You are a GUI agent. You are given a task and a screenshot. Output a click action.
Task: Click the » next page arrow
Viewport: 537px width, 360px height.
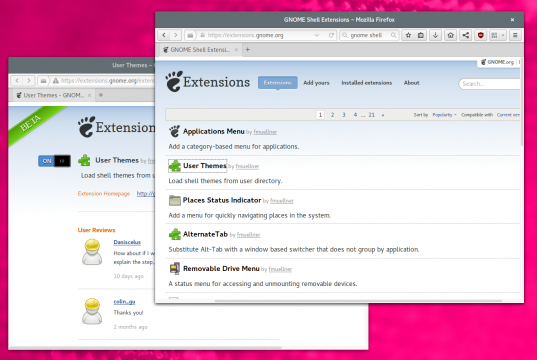383,115
